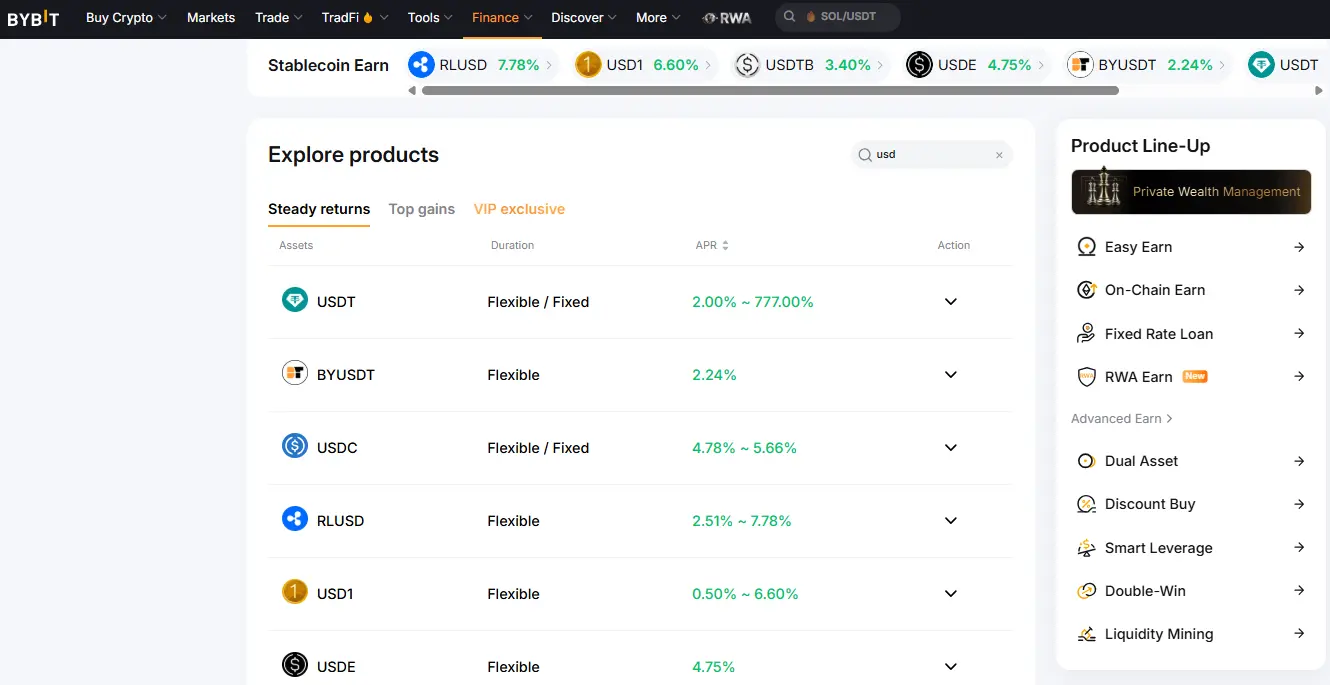
Task: Open the Buy Crypto dropdown menu
Action: 126,17
